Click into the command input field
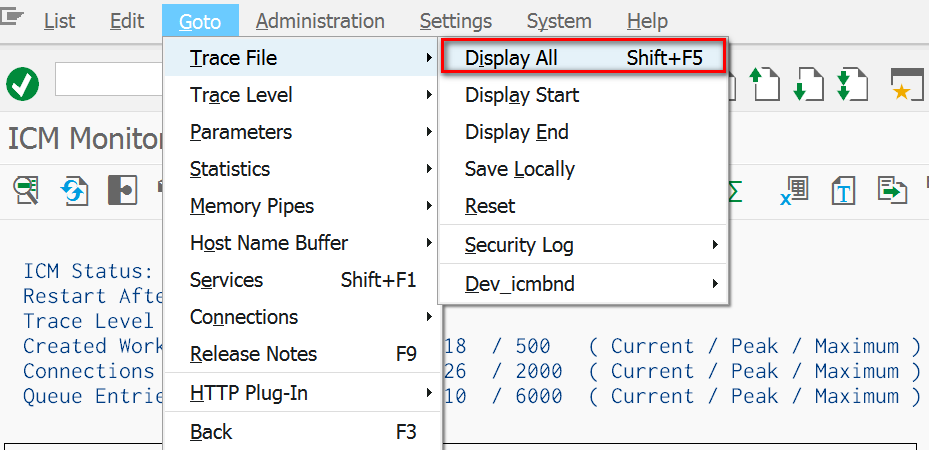Viewport: 929px width, 450px height. coord(109,79)
